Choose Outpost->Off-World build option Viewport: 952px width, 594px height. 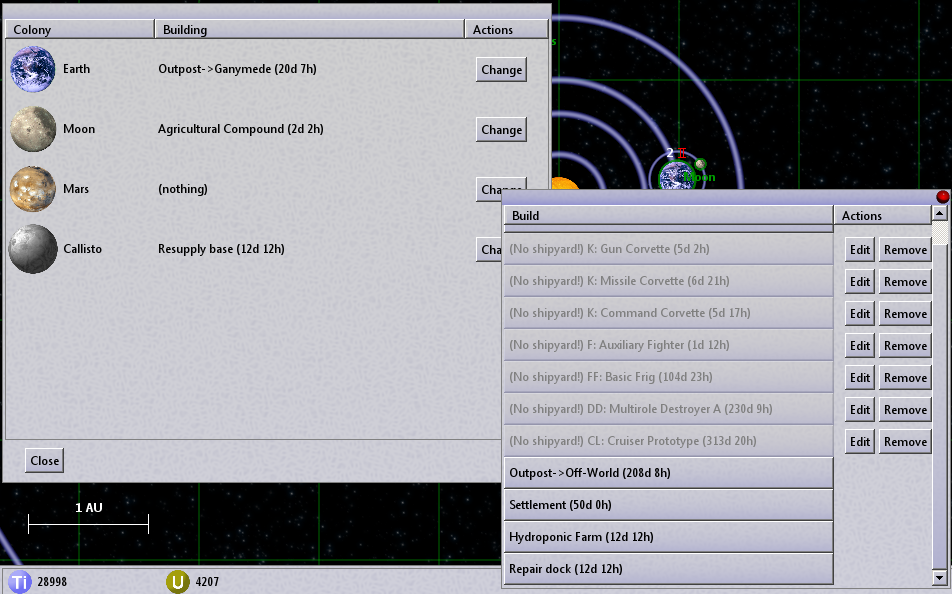coord(668,473)
